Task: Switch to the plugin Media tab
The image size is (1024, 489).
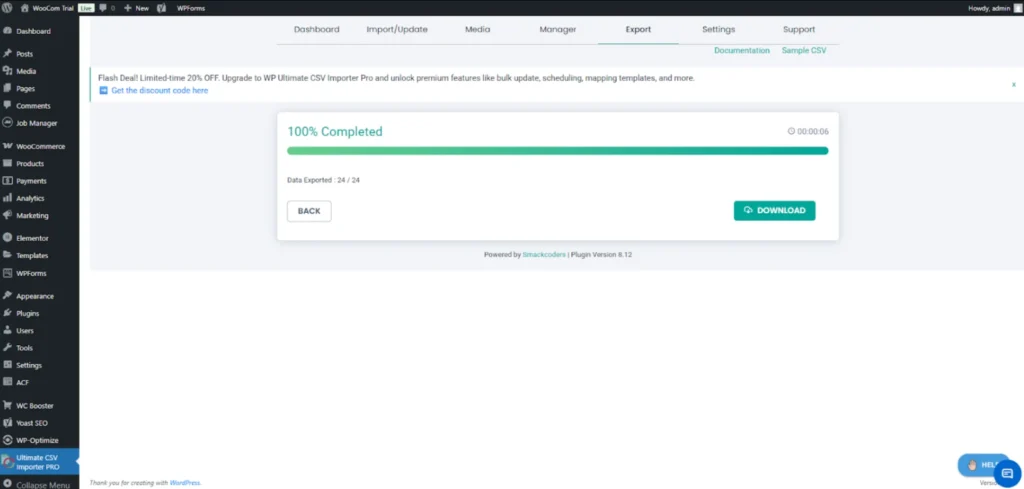Action: click(477, 29)
